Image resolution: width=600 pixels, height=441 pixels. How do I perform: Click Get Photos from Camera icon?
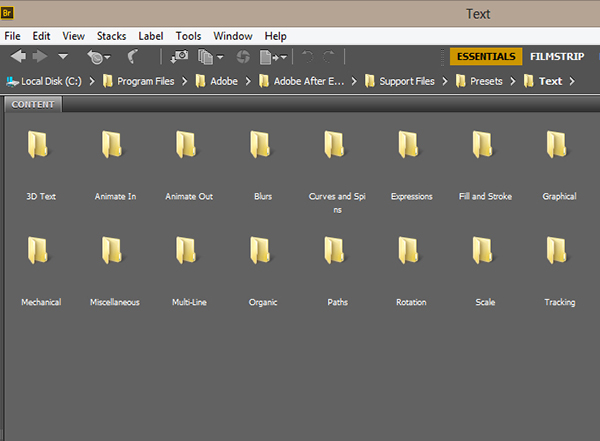pos(180,57)
